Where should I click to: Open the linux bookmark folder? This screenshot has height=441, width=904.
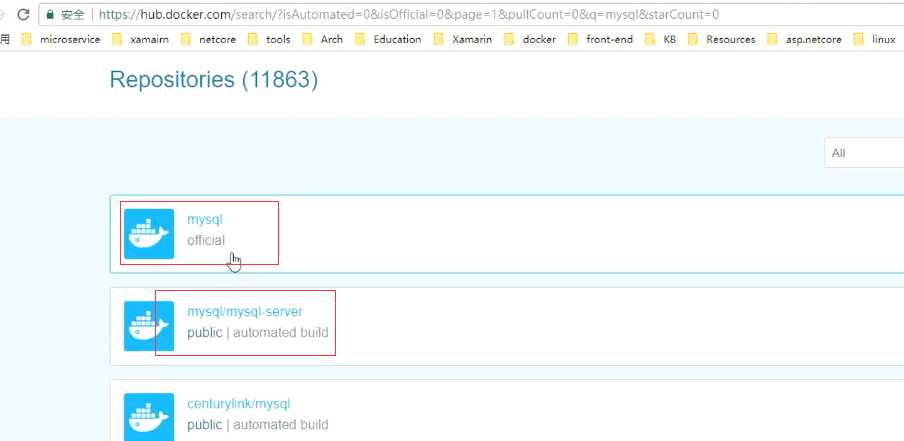point(875,39)
